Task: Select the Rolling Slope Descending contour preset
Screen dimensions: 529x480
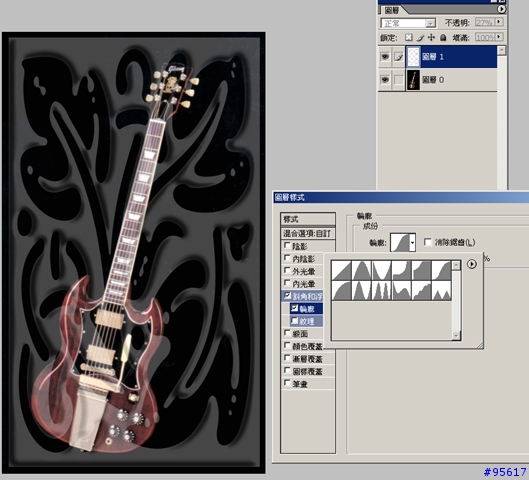Action: coord(401,290)
